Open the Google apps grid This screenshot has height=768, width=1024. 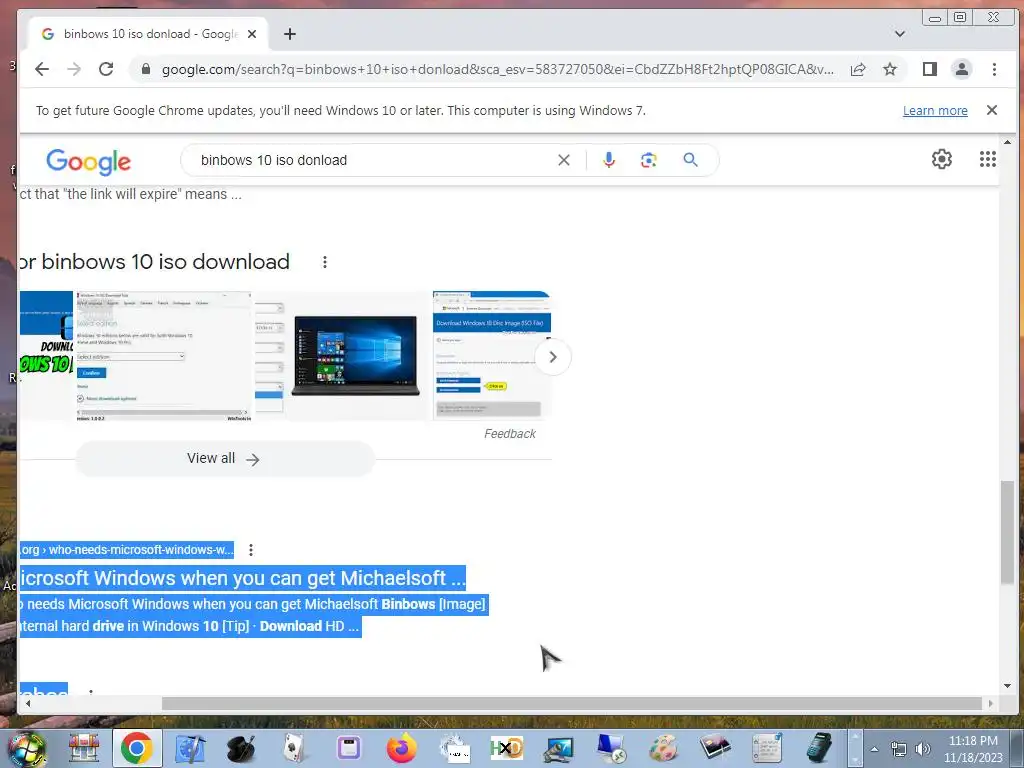click(x=987, y=159)
